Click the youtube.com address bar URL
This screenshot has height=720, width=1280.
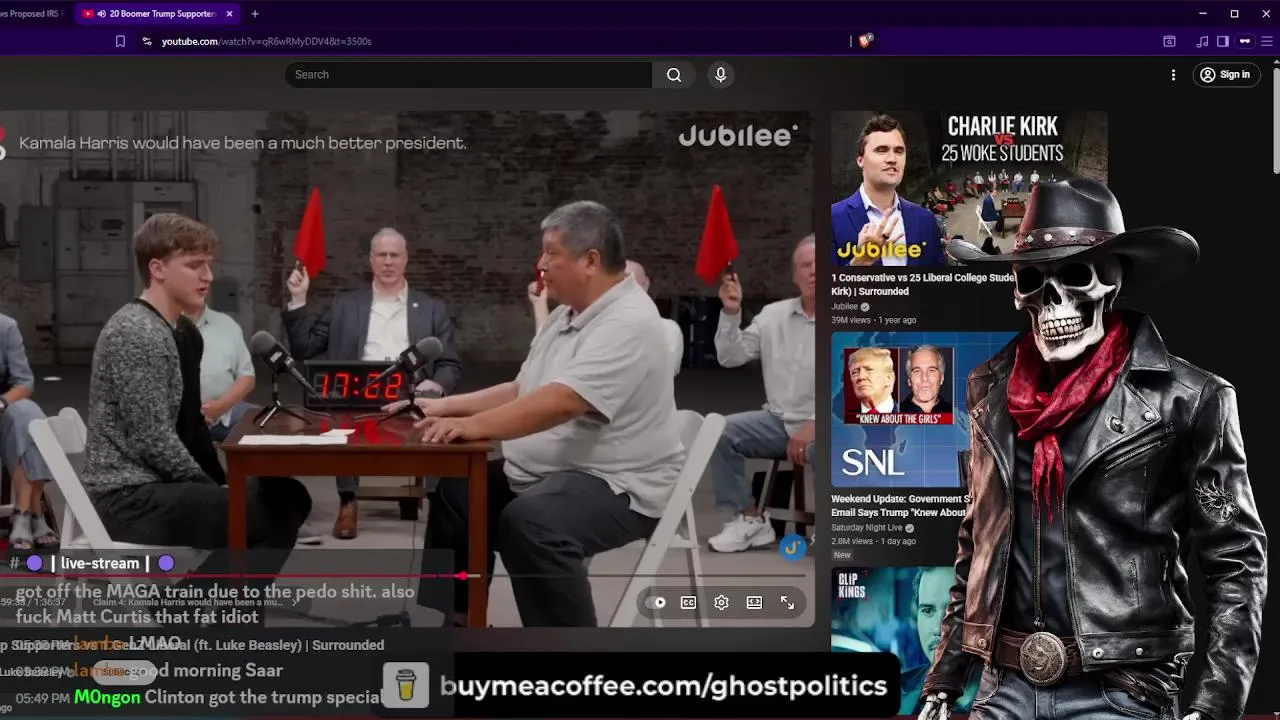[266, 41]
